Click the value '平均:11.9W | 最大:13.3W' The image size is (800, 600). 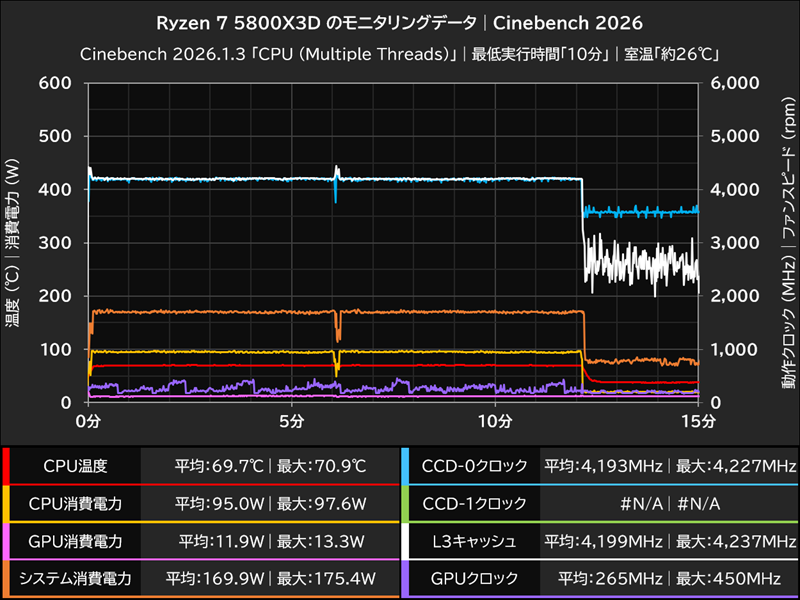click(x=270, y=541)
